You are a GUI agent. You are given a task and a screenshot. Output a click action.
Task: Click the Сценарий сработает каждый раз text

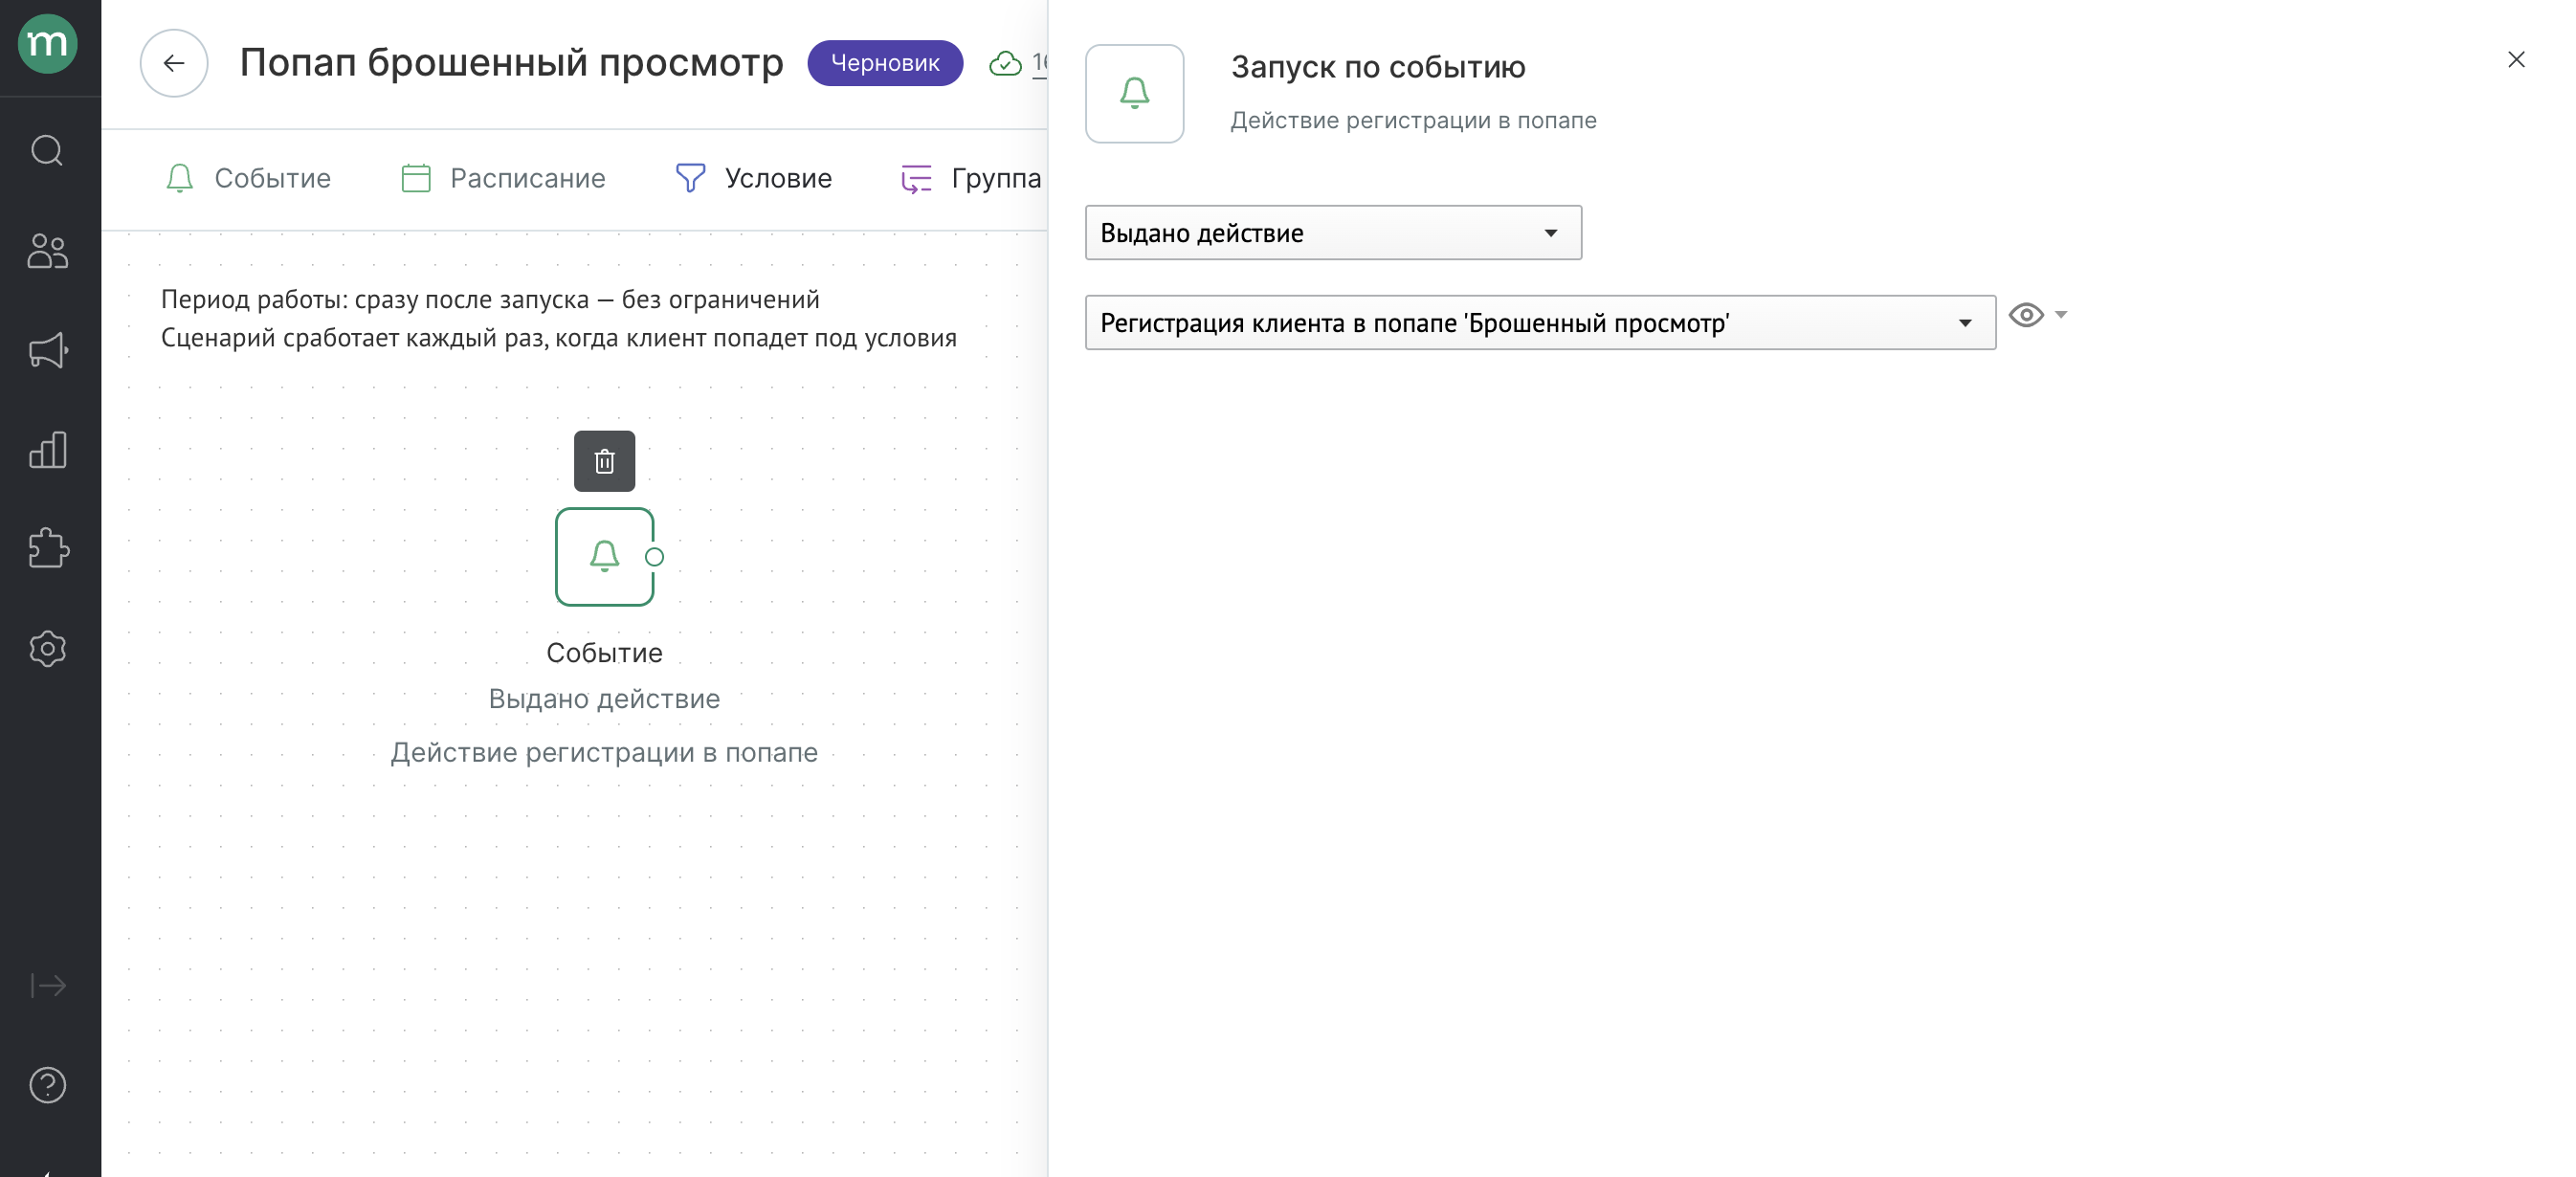tap(558, 338)
